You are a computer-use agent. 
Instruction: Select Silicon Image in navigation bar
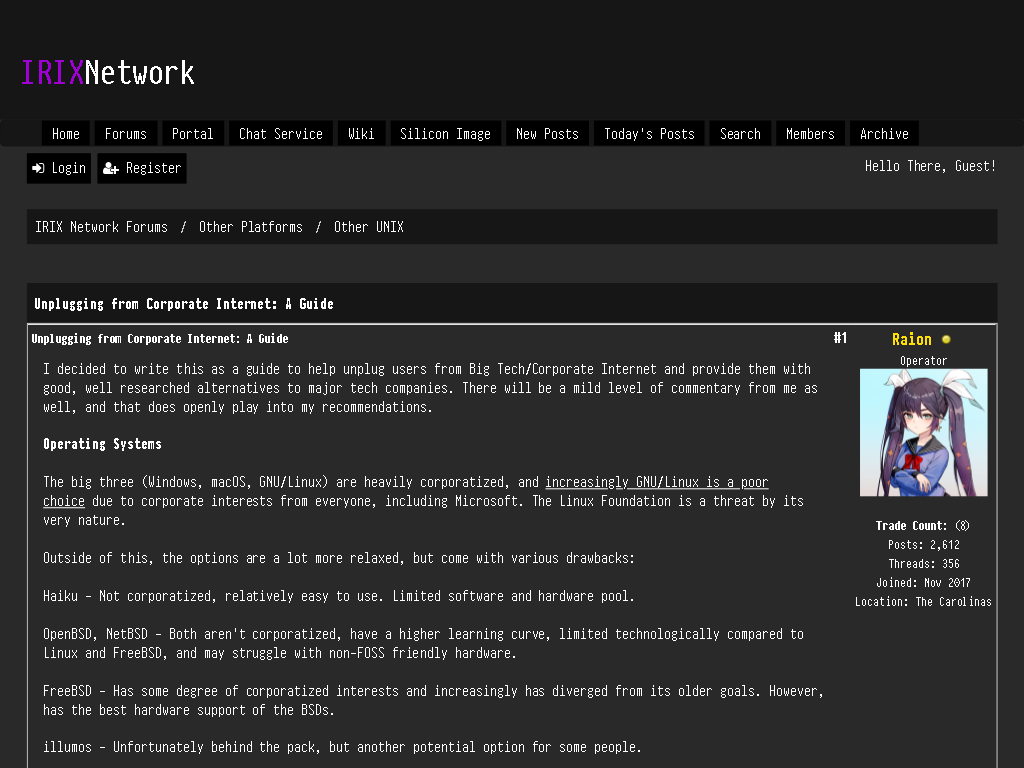pos(445,134)
